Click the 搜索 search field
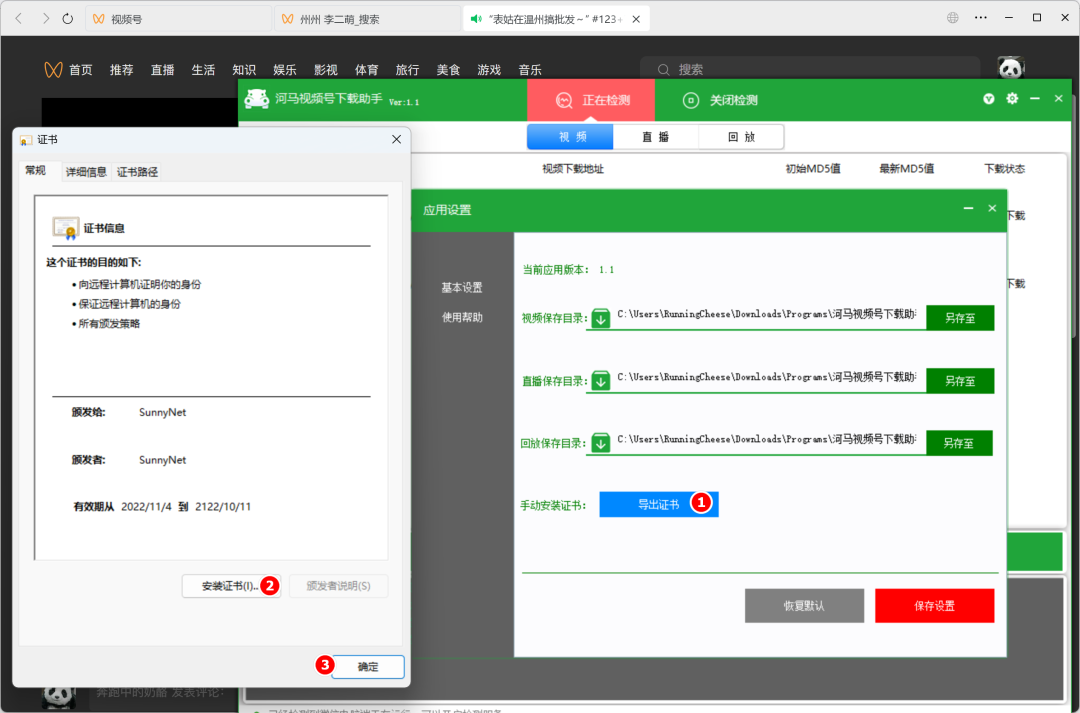Screen dimensions: 1080x713 pos(810,69)
